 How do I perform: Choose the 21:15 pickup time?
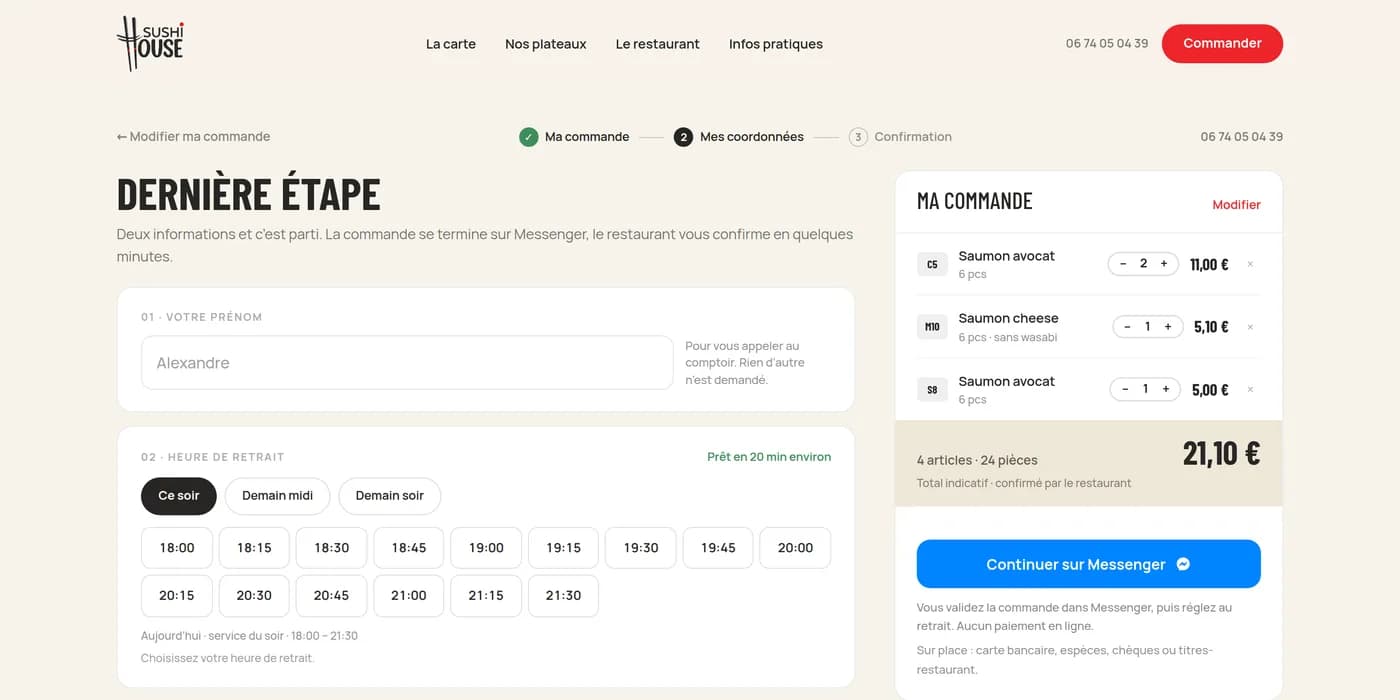coord(486,596)
